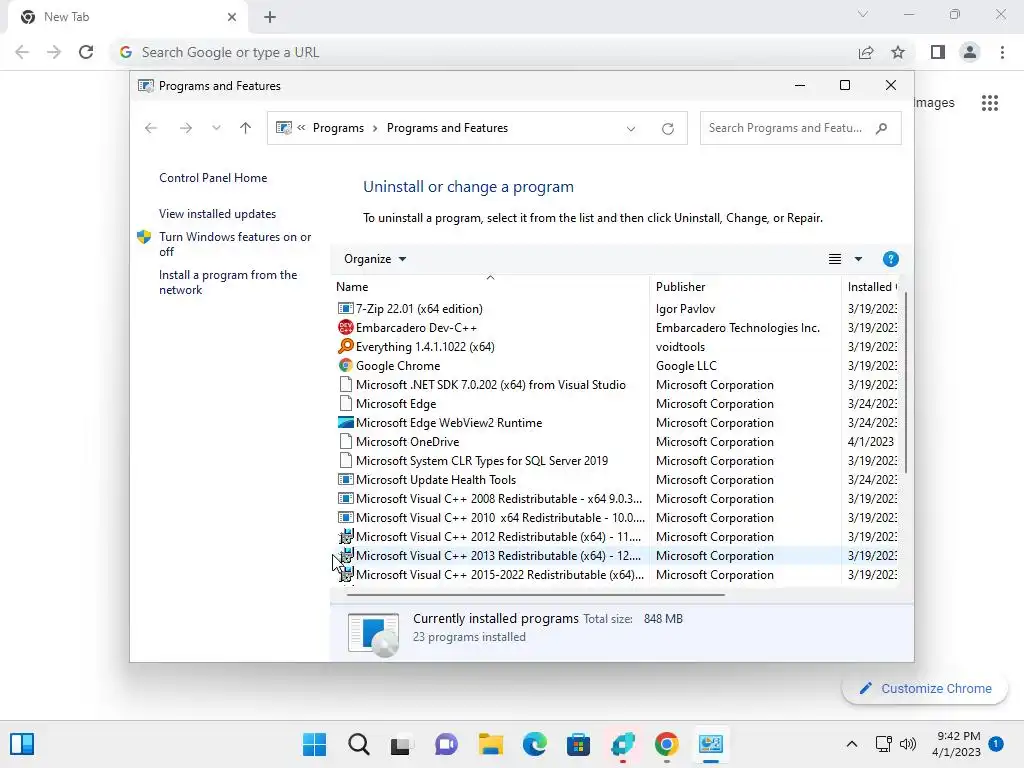Screen dimensions: 1024x768
Task: Bookmark this tab with star icon
Action: [x=898, y=52]
